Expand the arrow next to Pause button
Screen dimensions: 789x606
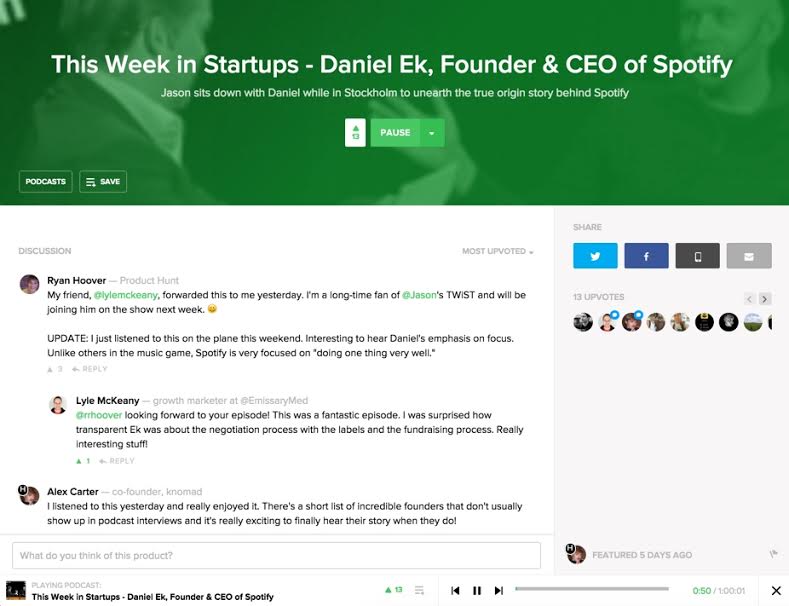(x=432, y=133)
